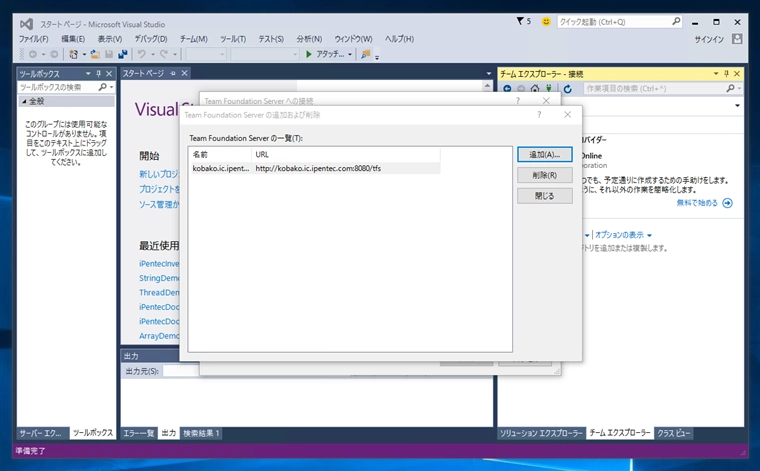Open the ツールボックス panel window options dropdown

[x=88, y=74]
